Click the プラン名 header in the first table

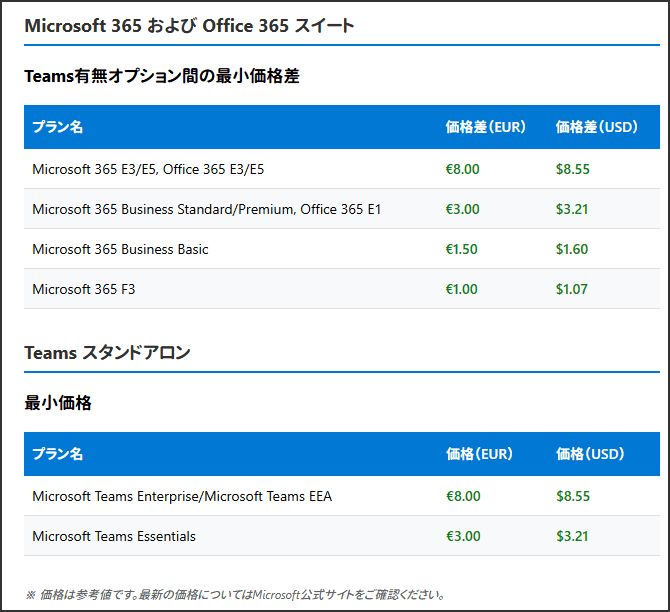pos(57,127)
